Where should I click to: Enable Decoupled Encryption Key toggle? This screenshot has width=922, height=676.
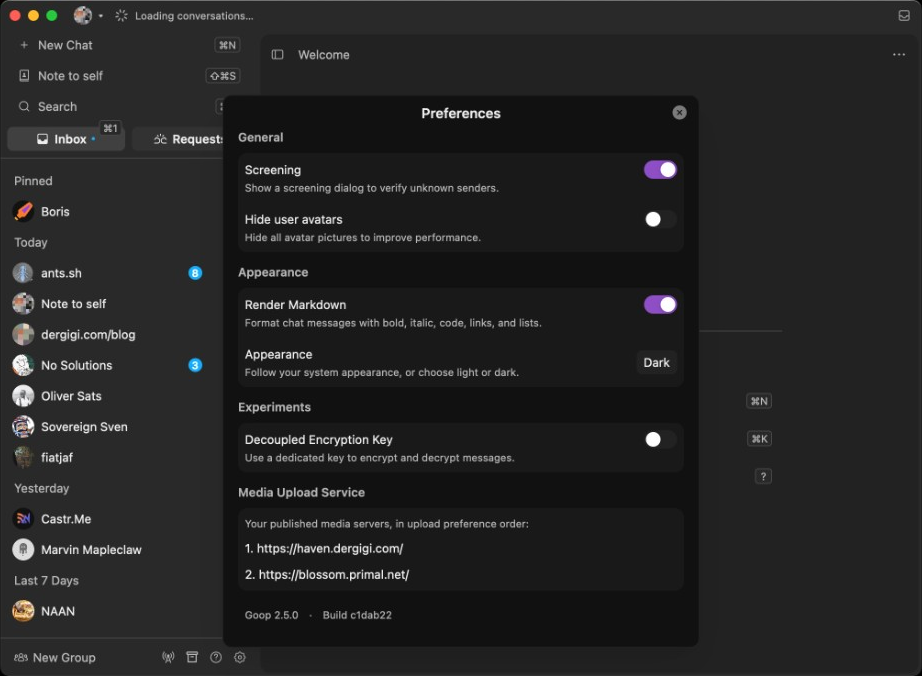pyautogui.click(x=660, y=439)
